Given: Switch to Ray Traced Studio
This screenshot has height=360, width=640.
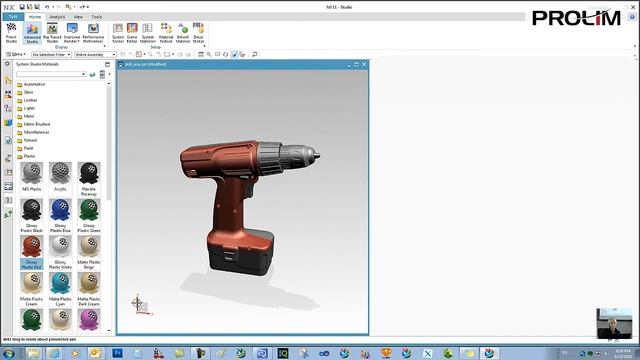Looking at the screenshot, I should click(52, 33).
